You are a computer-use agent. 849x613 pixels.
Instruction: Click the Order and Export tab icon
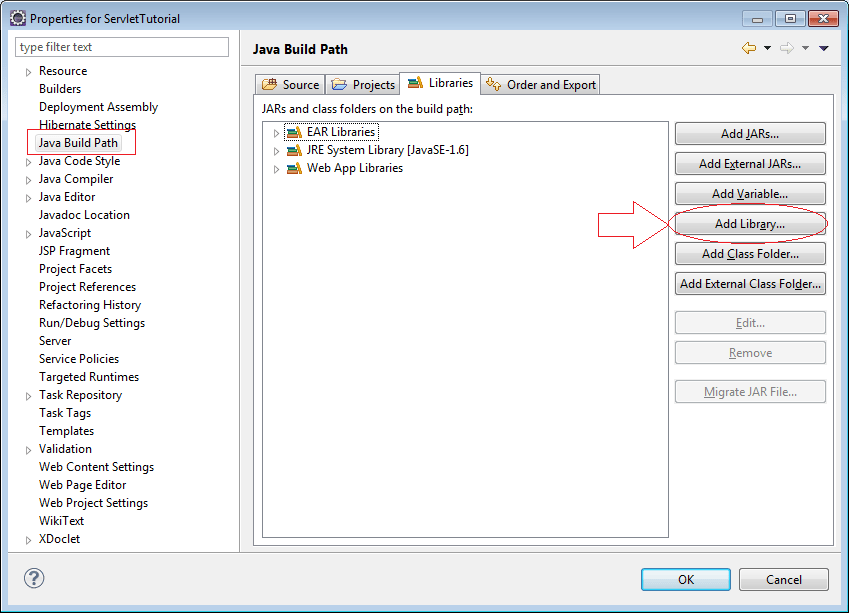pos(495,84)
